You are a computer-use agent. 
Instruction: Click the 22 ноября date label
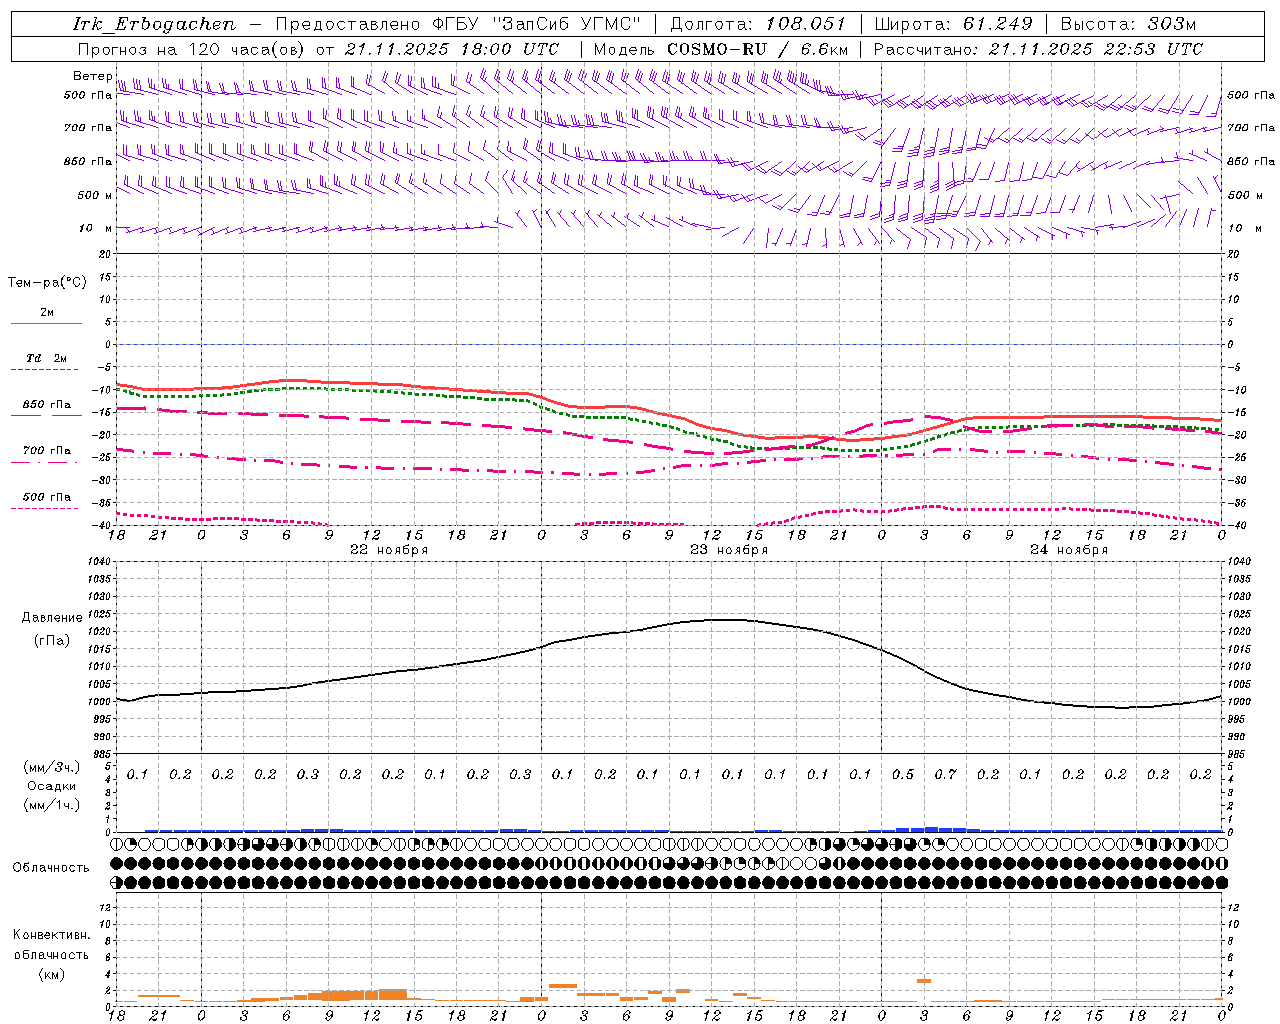click(x=389, y=550)
